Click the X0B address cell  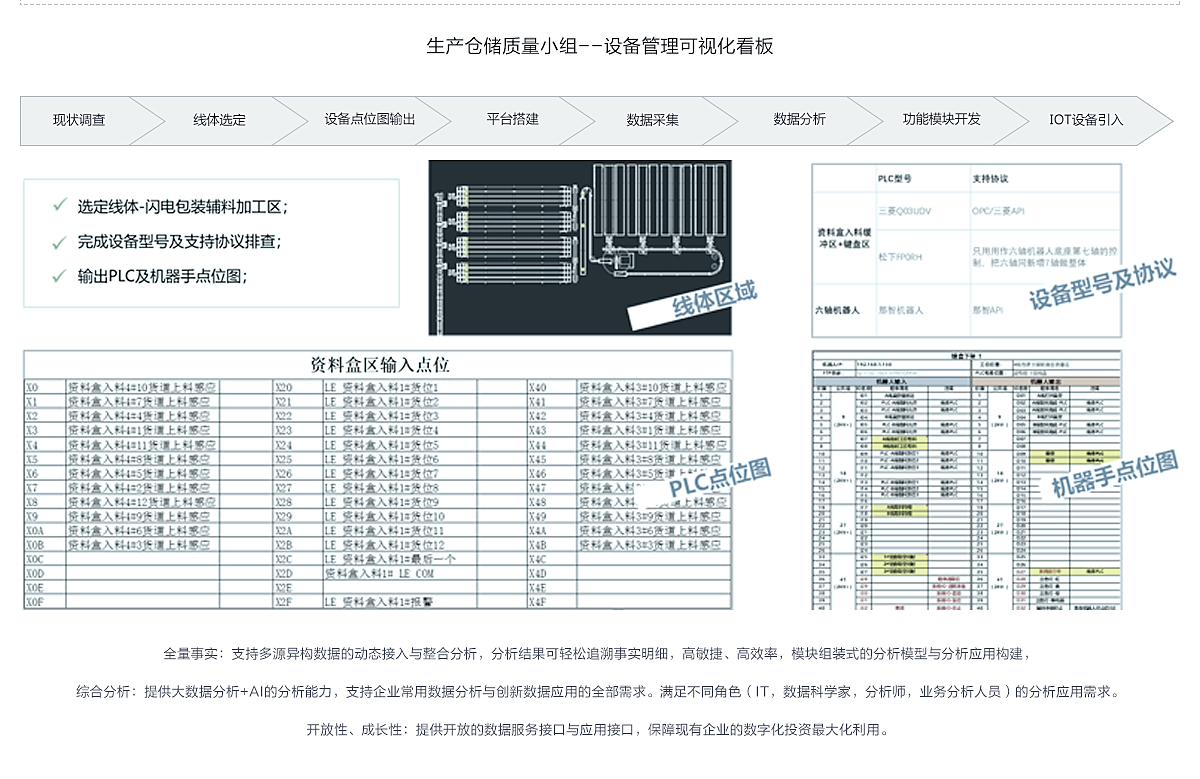(45, 545)
